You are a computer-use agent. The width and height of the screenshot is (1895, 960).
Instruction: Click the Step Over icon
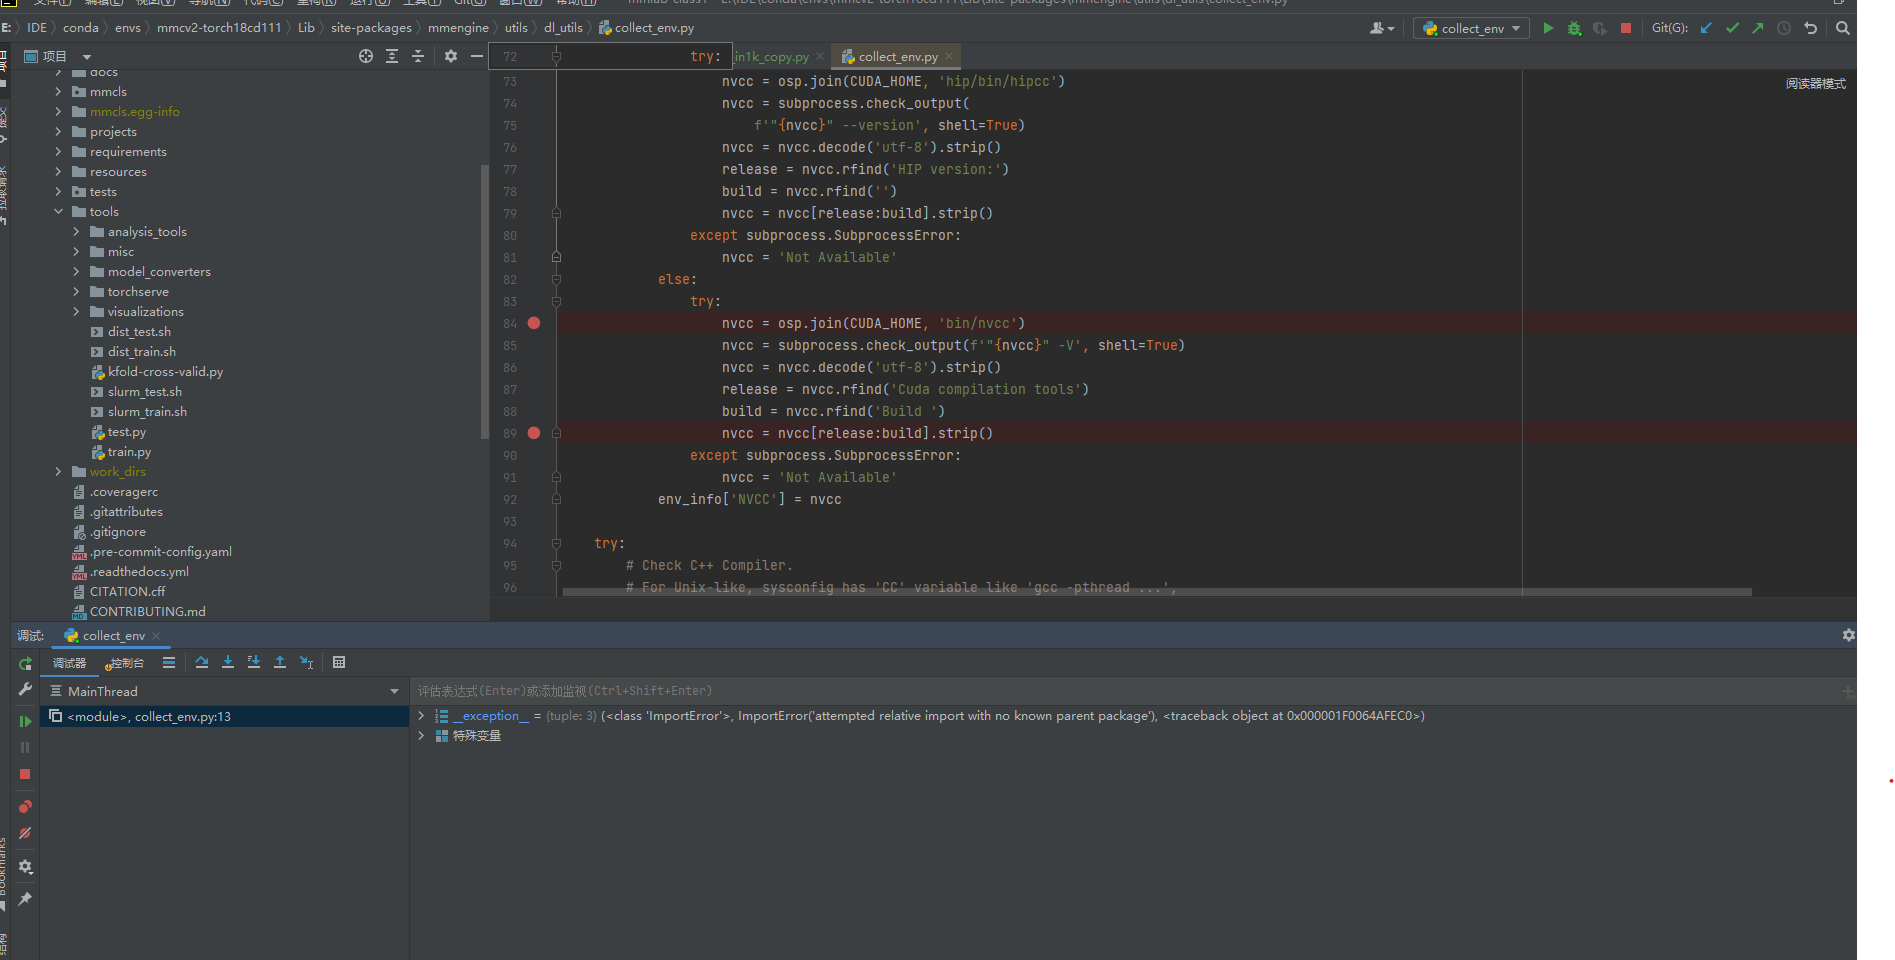(x=202, y=662)
